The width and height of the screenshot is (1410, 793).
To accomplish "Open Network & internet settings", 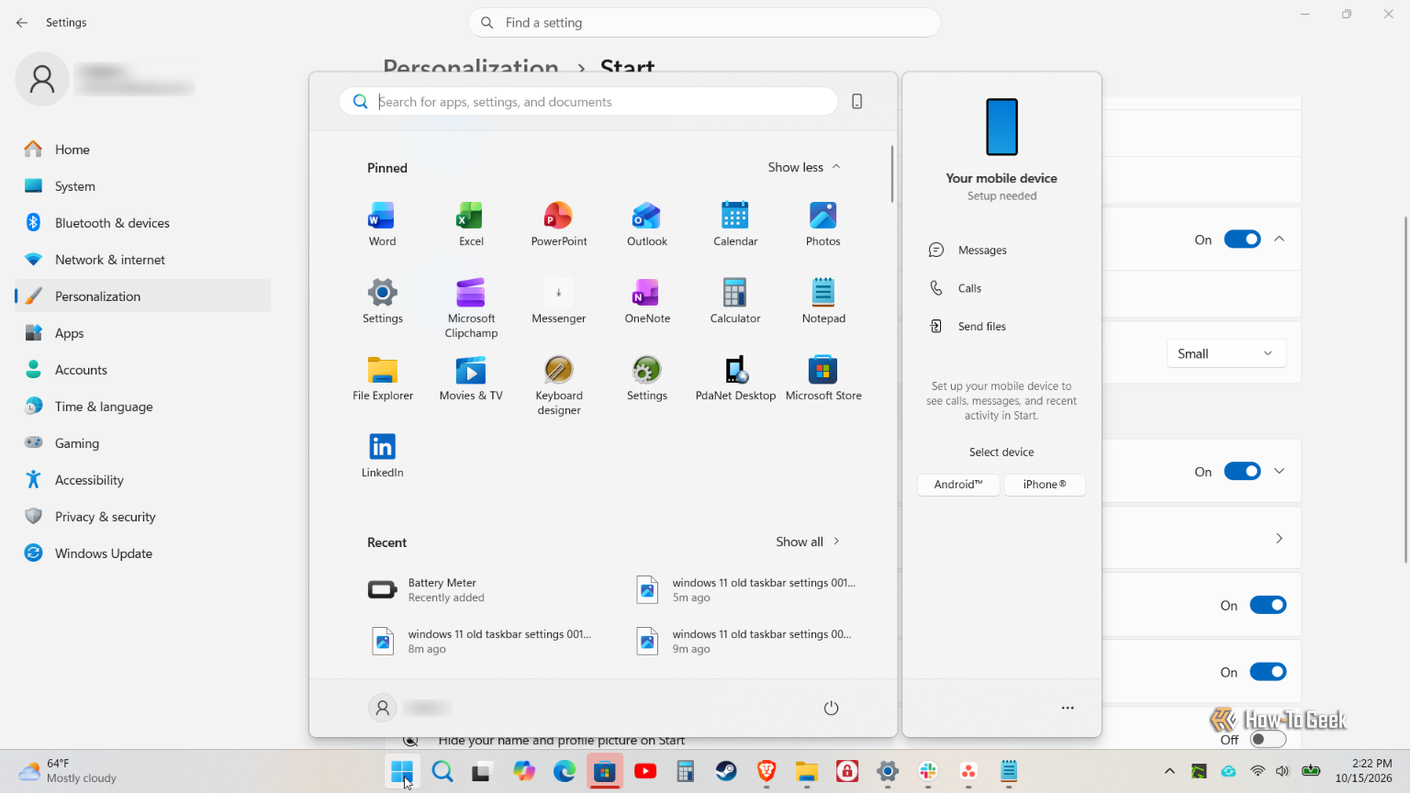I will [x=143, y=259].
